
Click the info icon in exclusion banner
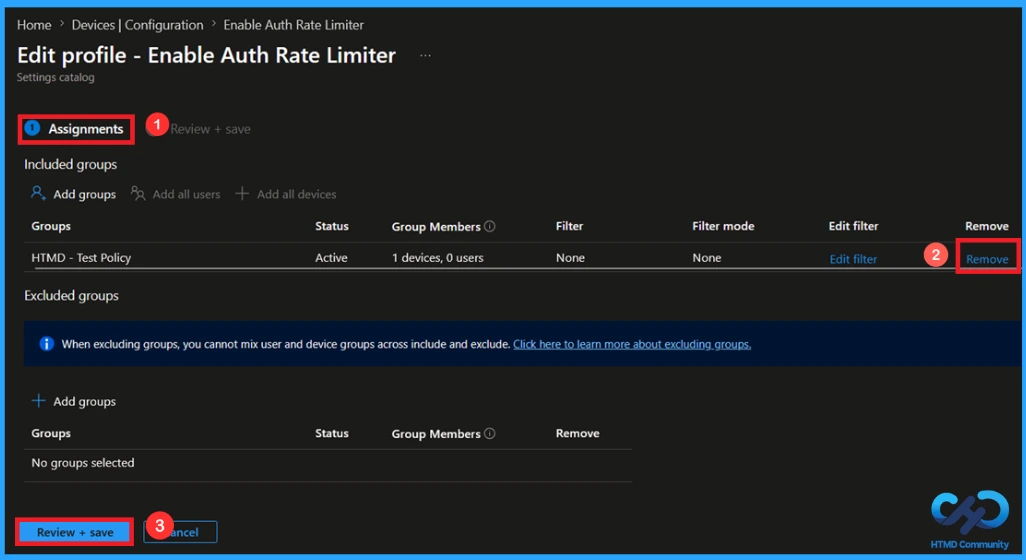(x=46, y=343)
